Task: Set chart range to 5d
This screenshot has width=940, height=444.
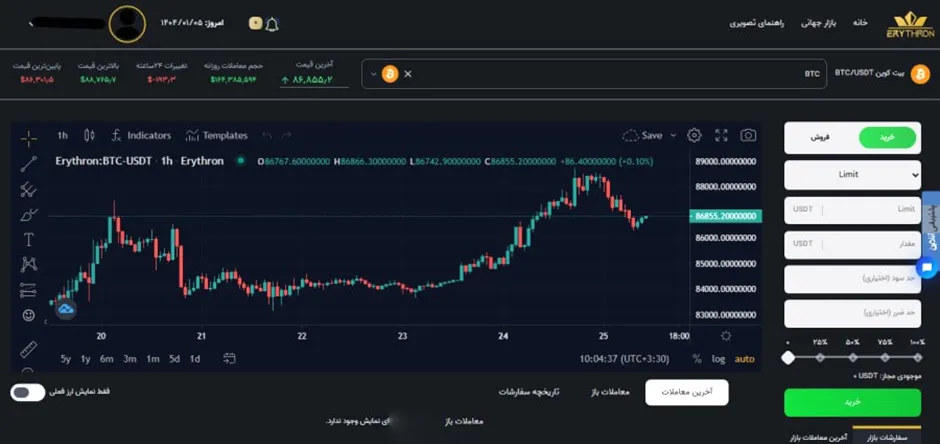Action: [x=174, y=359]
